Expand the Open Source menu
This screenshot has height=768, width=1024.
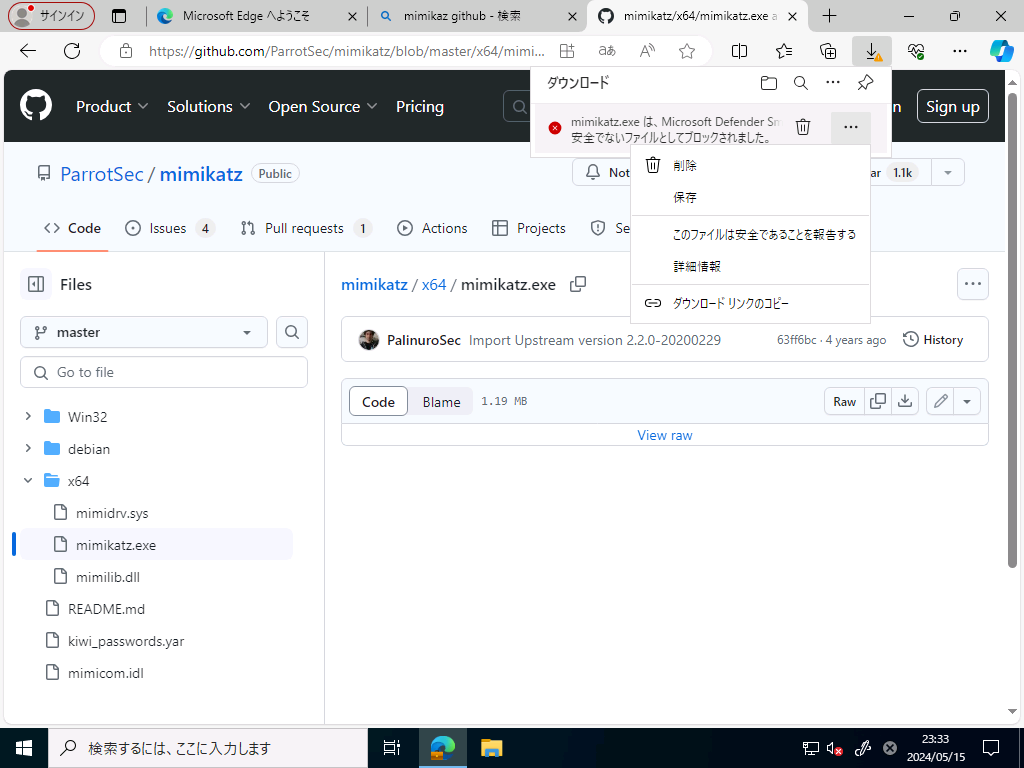pyautogui.click(x=323, y=106)
